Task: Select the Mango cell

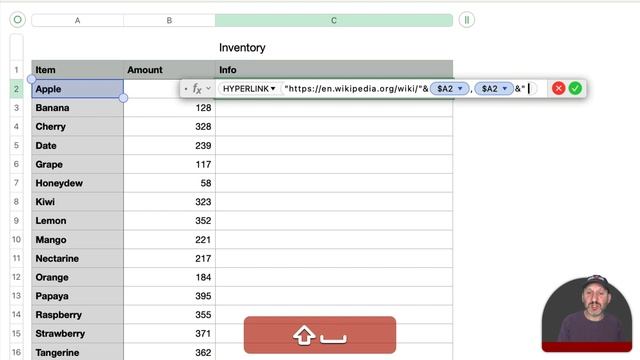Action: coord(78,240)
